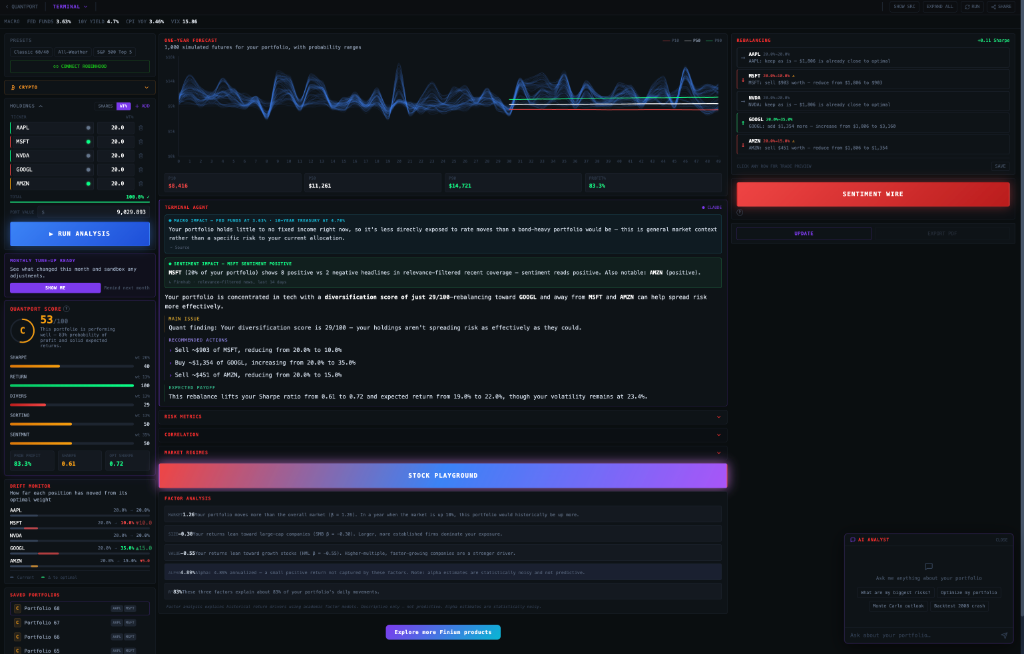
Task: Open the MSFT rebalancing row
Action: pyautogui.click(x=873, y=79)
